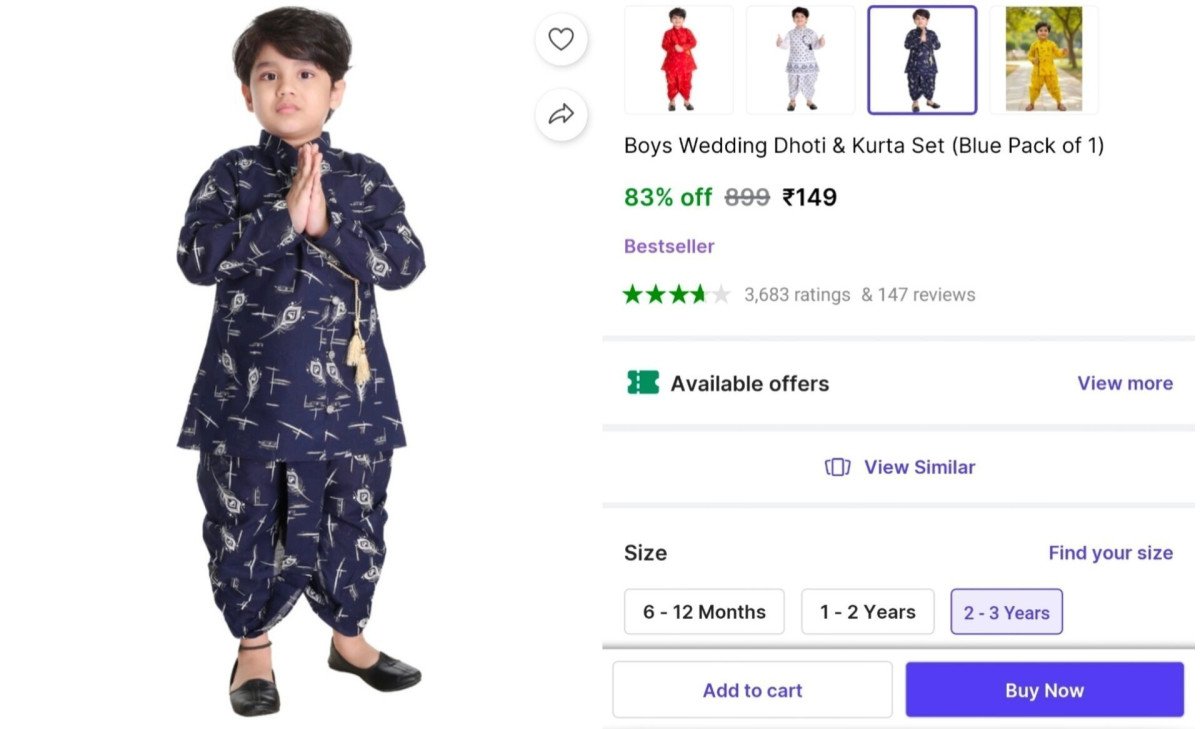The width and height of the screenshot is (1200, 729).
Task: Click the green offers coupon icon
Action: point(643,383)
